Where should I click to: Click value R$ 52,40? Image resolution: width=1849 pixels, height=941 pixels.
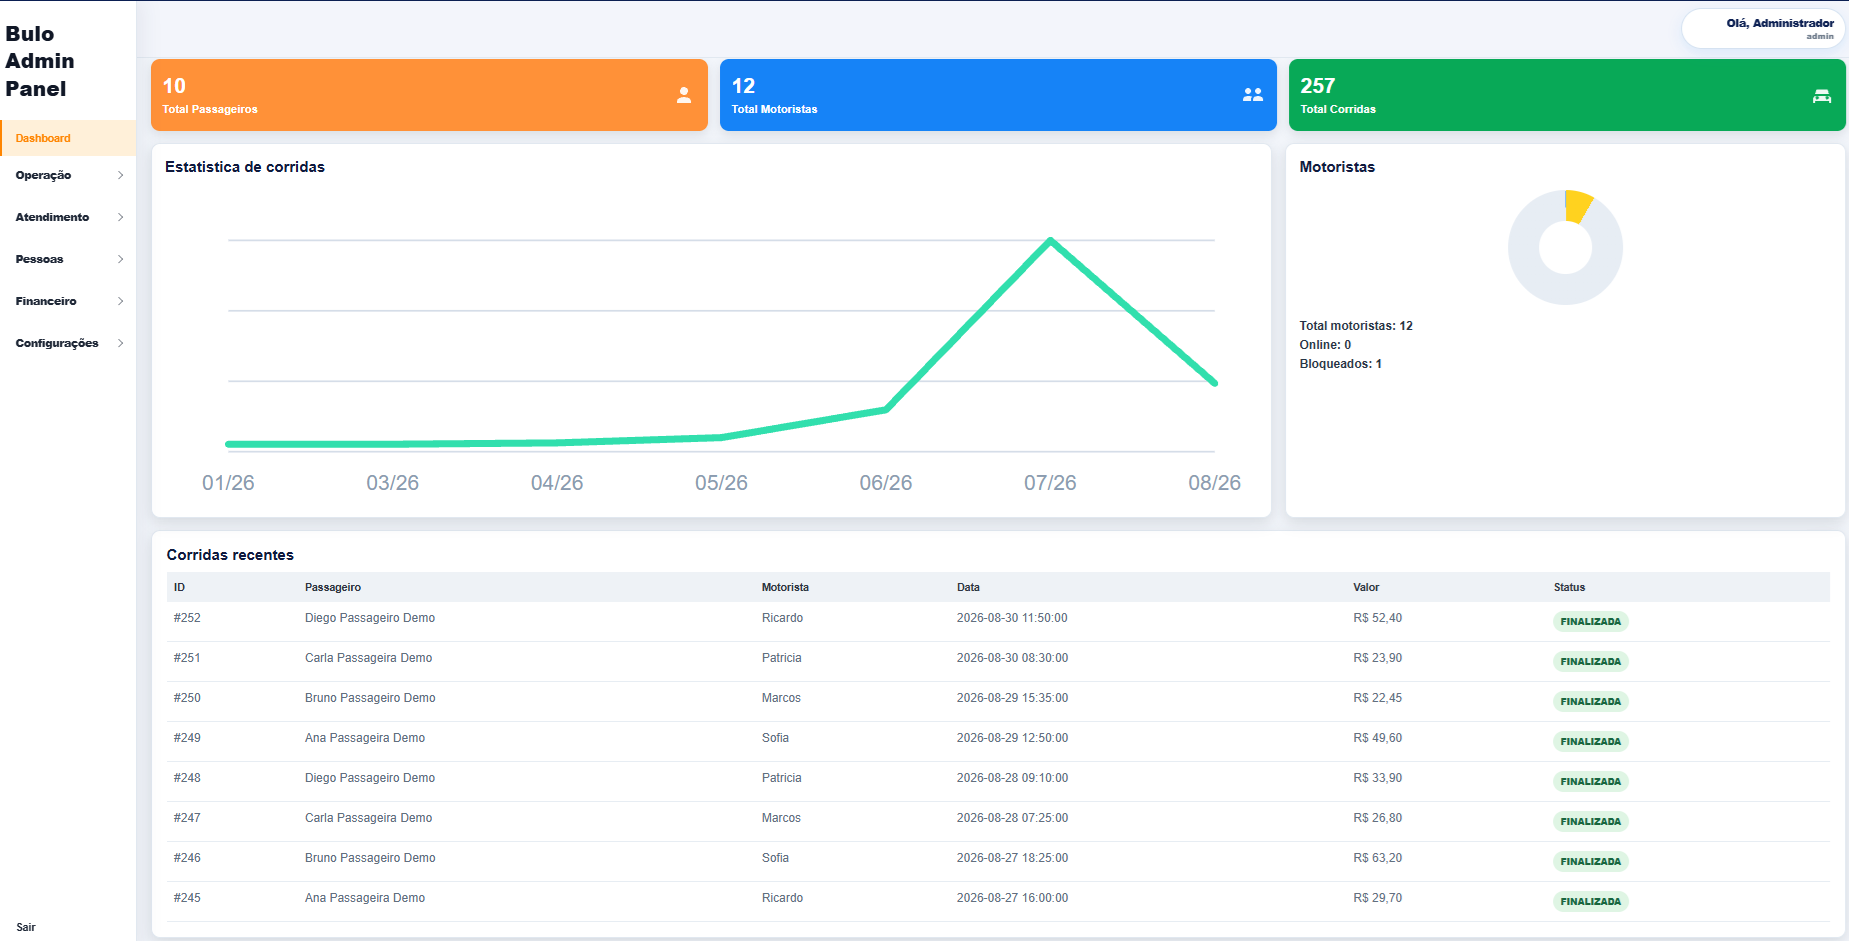click(1377, 618)
